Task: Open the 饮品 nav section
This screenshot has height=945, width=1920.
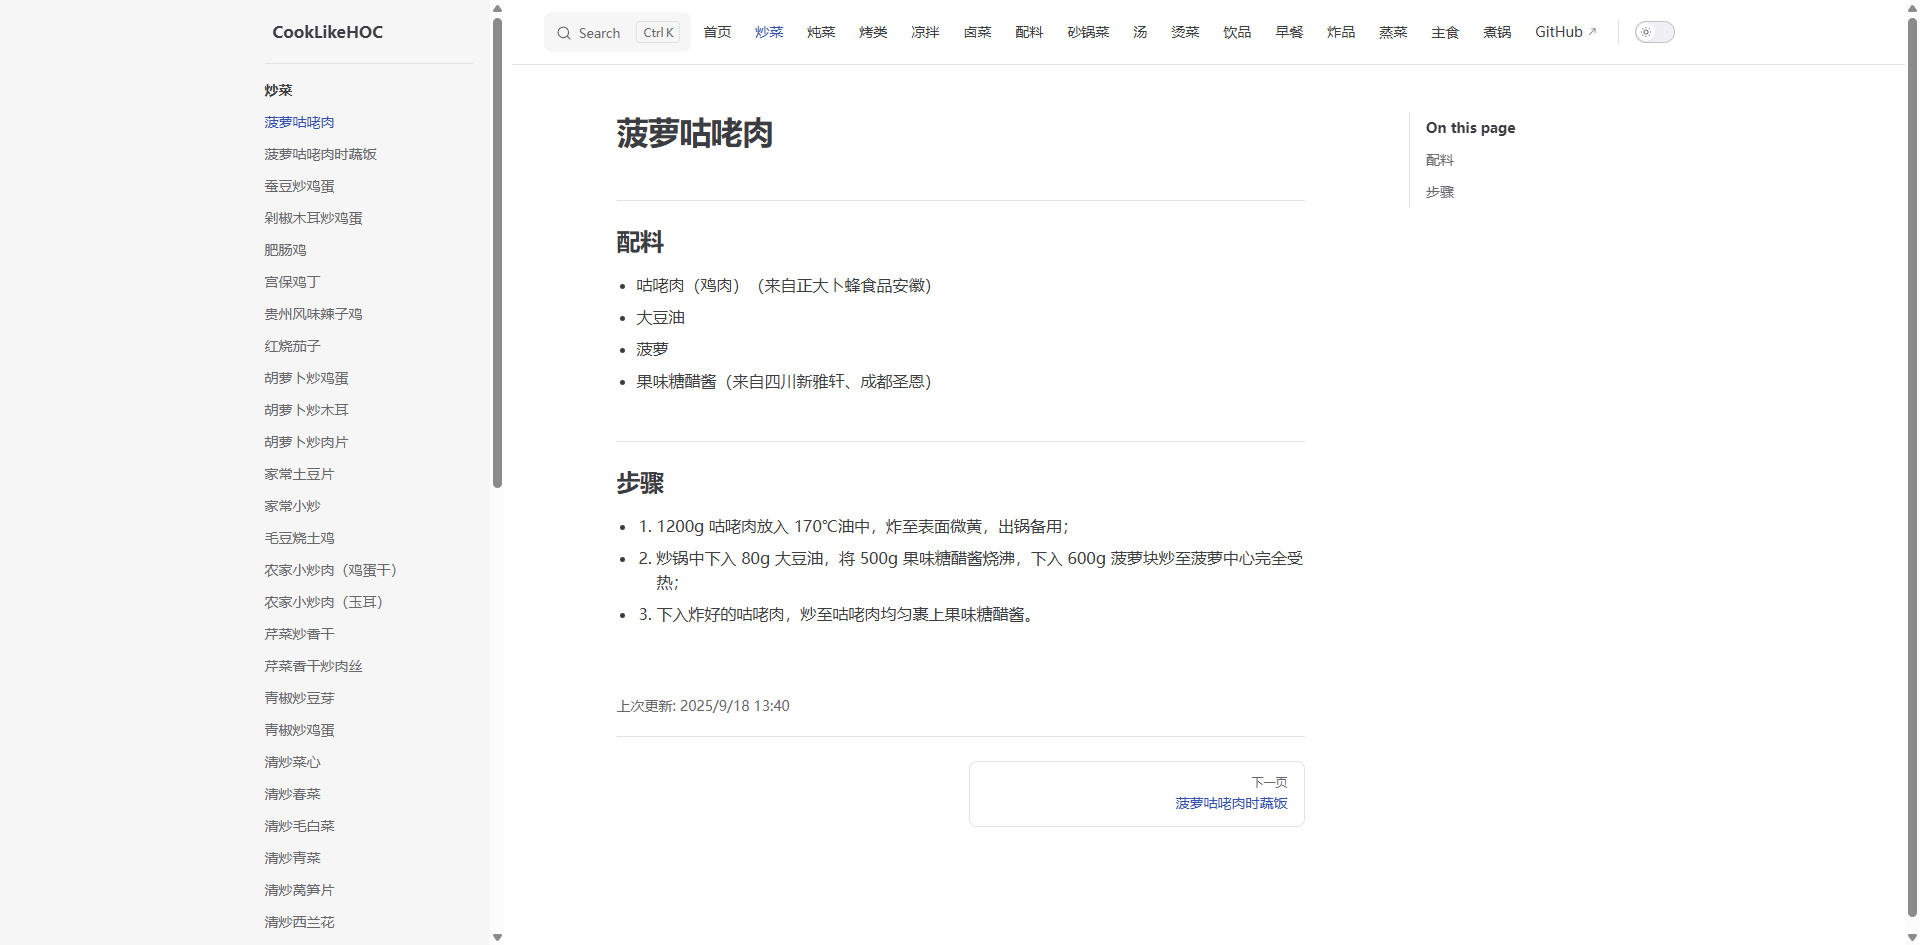Action: (1237, 32)
